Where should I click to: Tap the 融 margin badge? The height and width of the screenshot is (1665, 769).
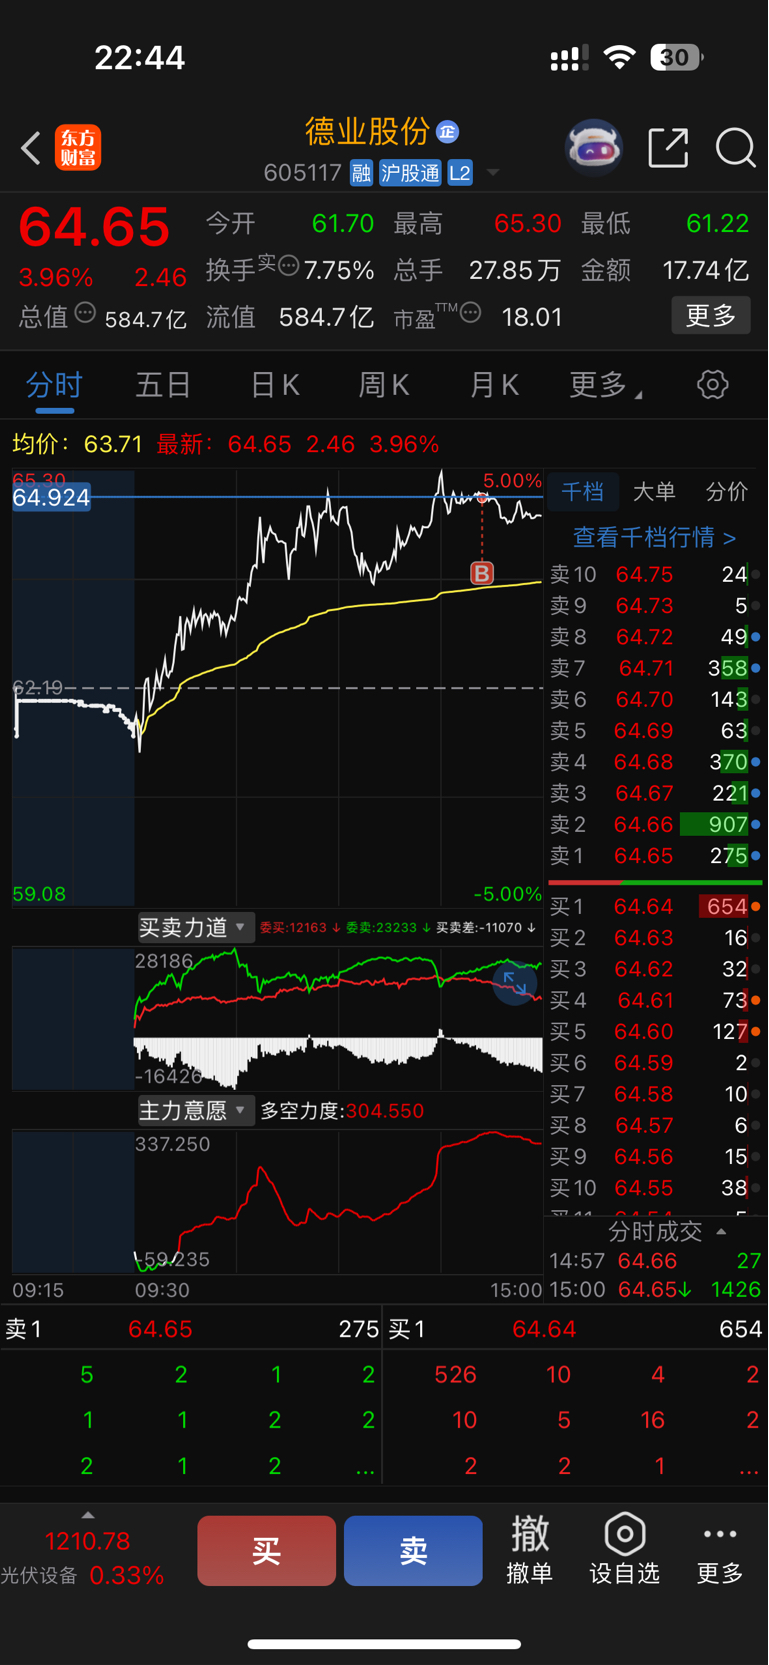(x=361, y=173)
